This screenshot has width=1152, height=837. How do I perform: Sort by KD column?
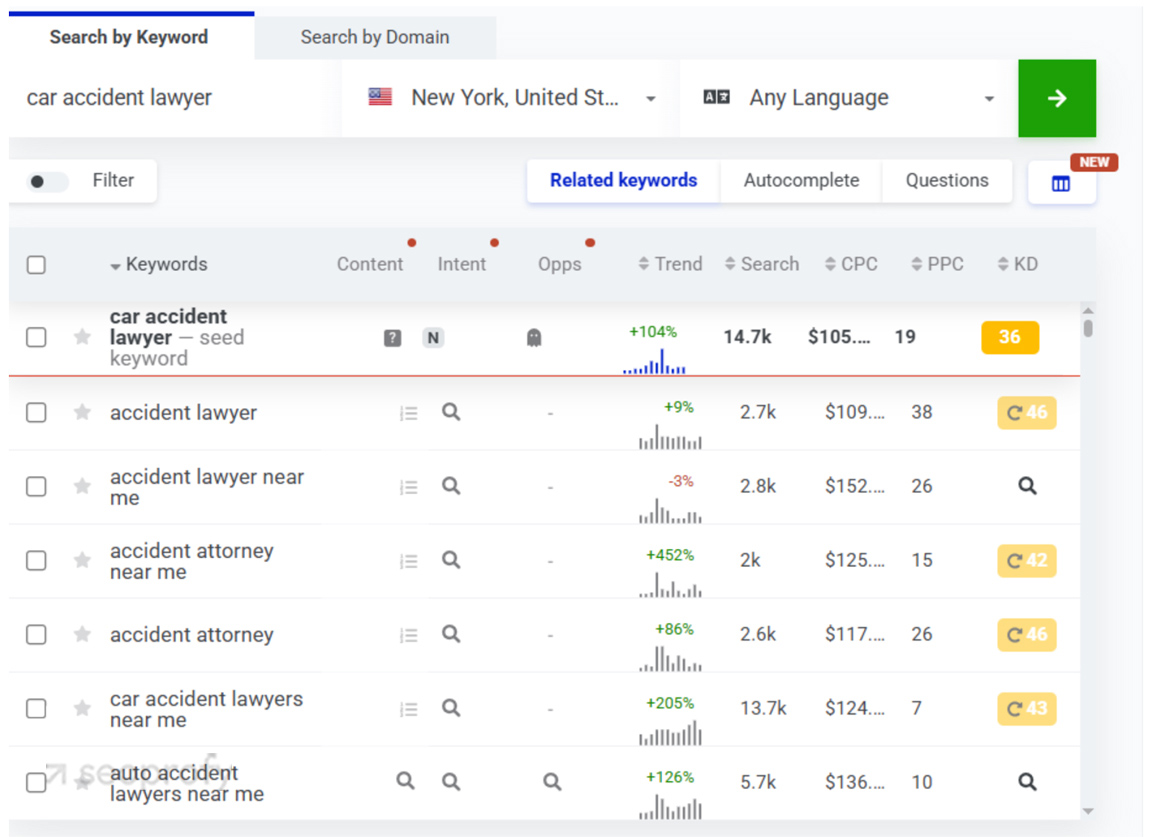pos(1018,264)
